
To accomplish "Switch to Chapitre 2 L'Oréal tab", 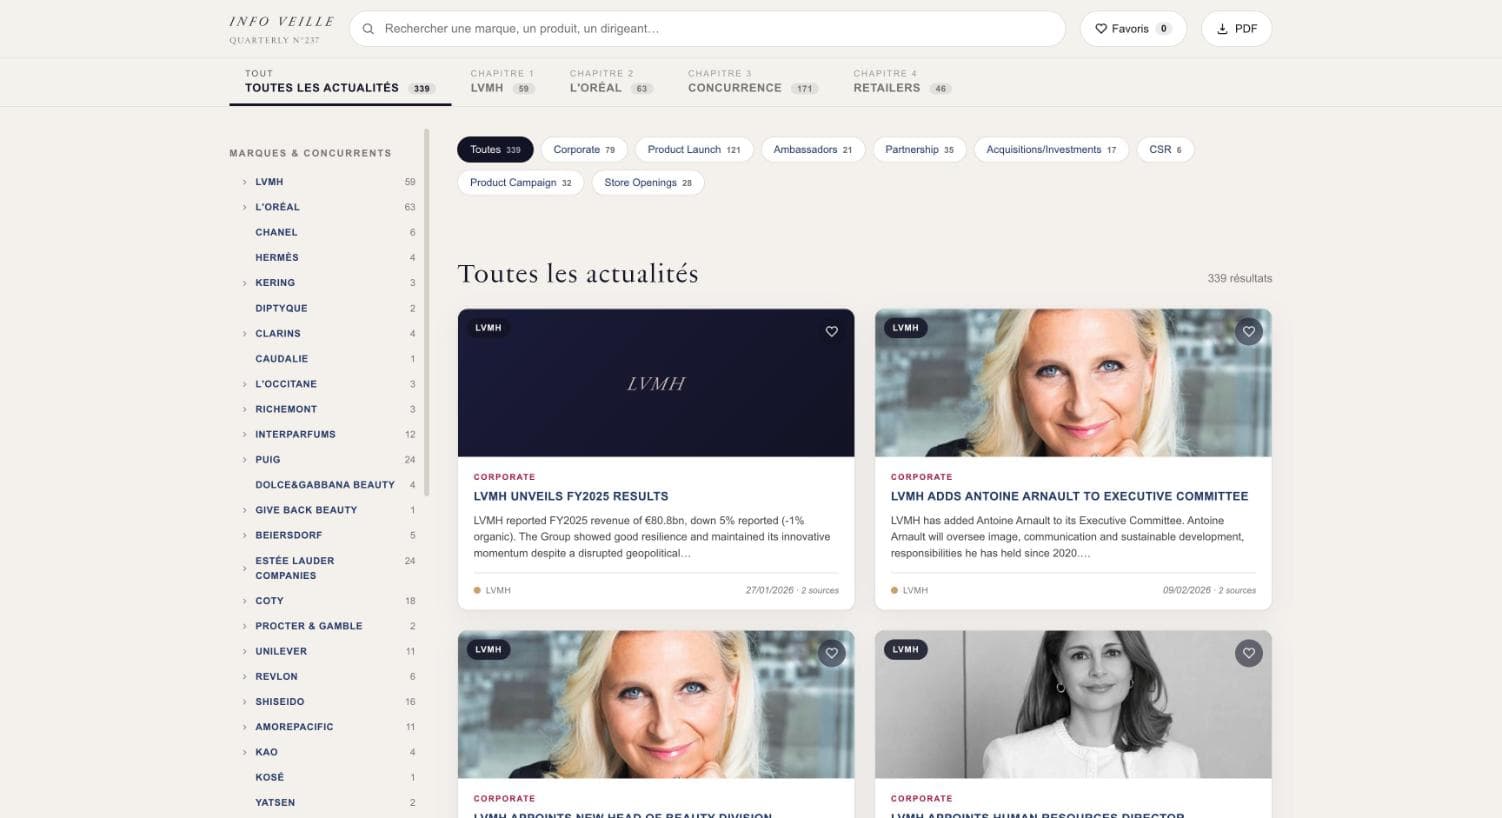I will 610,81.
